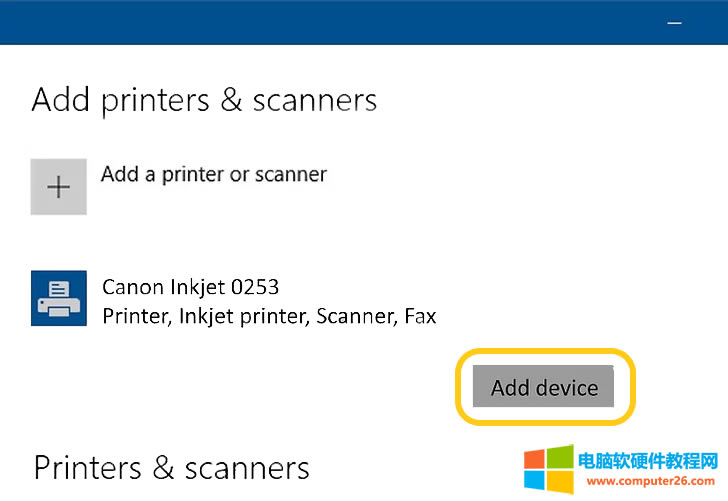Click the 'Printer, Inkjet printer, Scanner, Fax' description
Image resolution: width=728 pixels, height=501 pixels.
point(269,316)
